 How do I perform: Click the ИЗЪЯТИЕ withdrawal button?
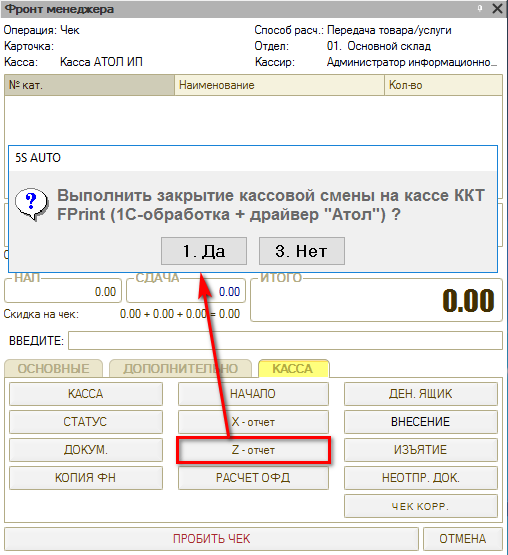click(421, 450)
